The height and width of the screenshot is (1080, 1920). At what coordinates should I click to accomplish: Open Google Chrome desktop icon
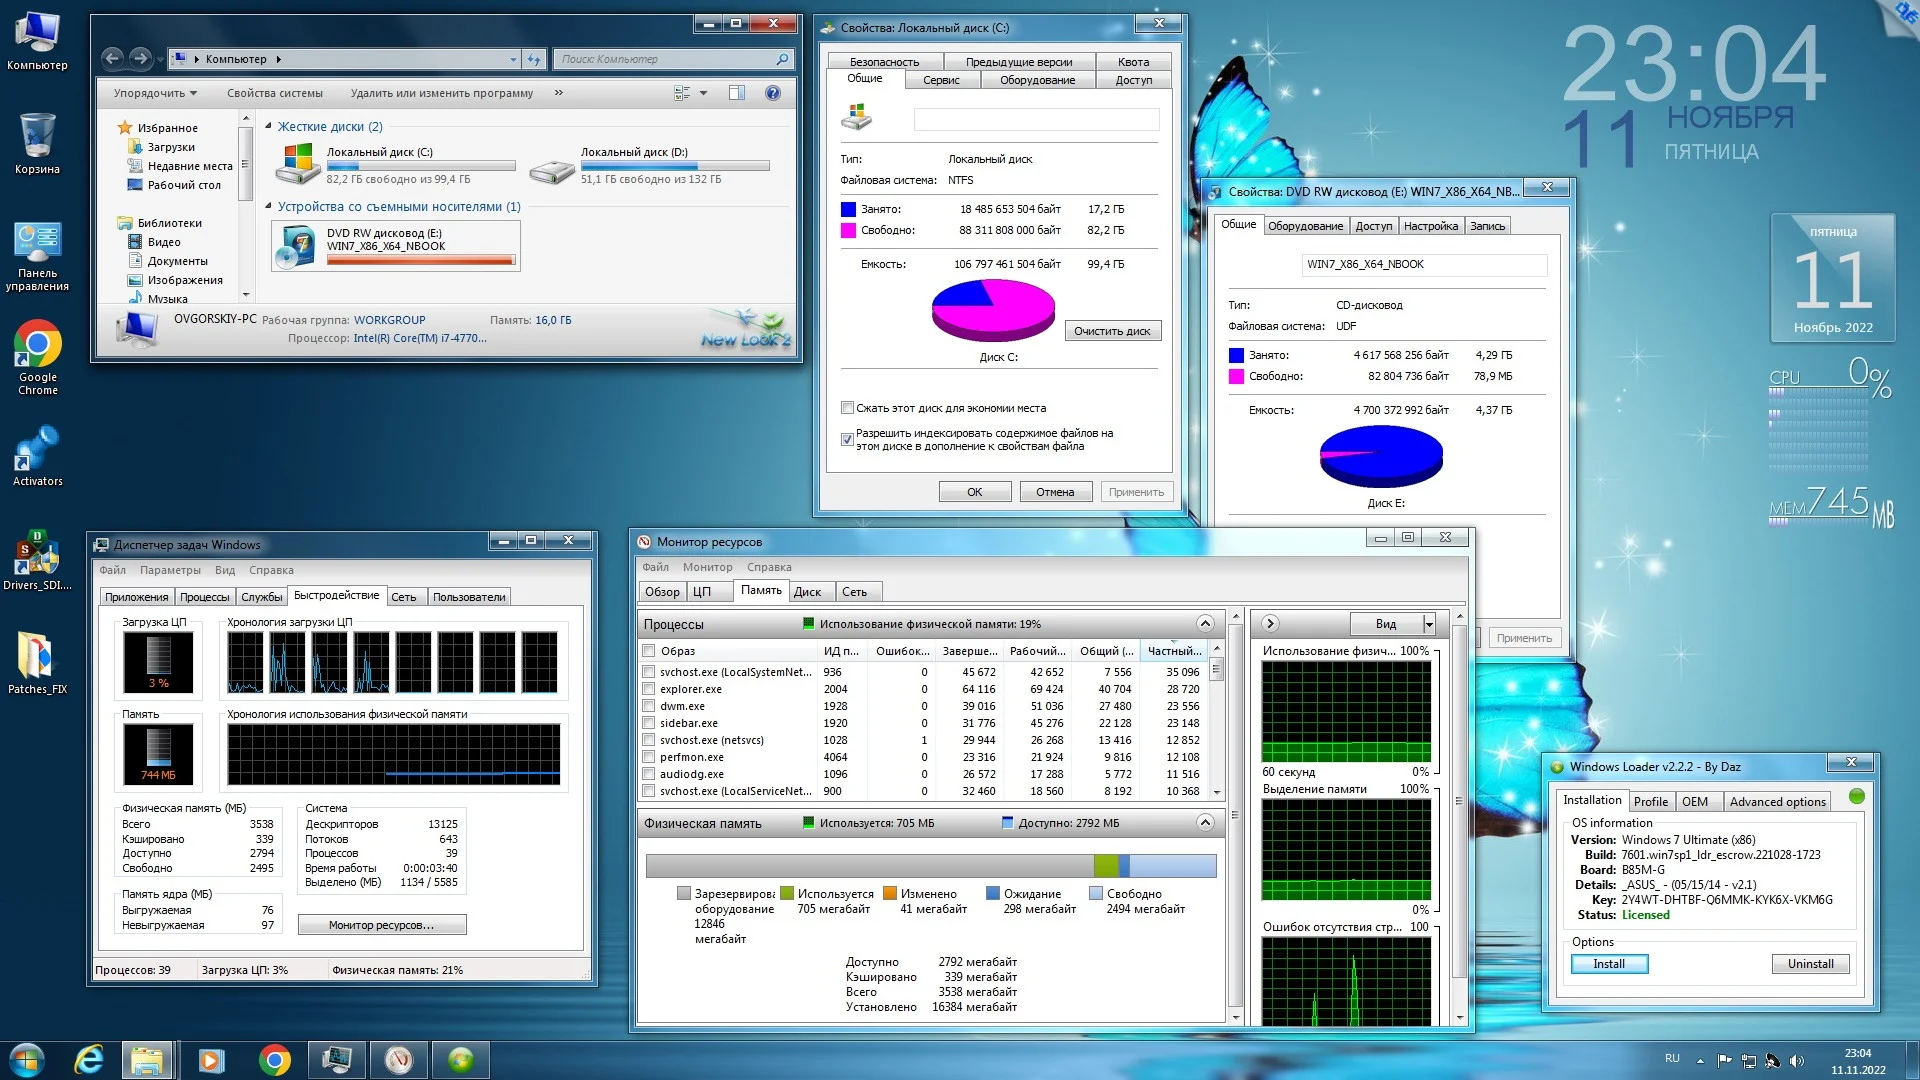coord(37,346)
